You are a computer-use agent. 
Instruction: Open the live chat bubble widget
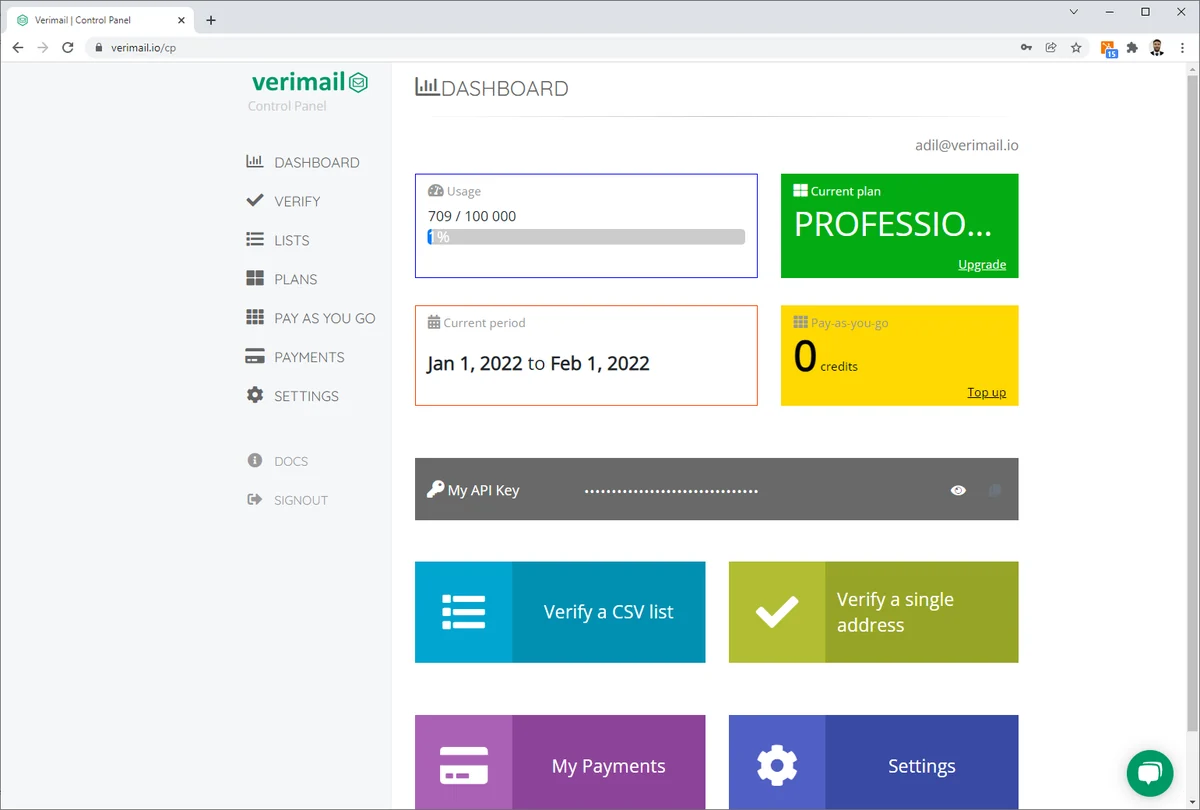pyautogui.click(x=1150, y=772)
